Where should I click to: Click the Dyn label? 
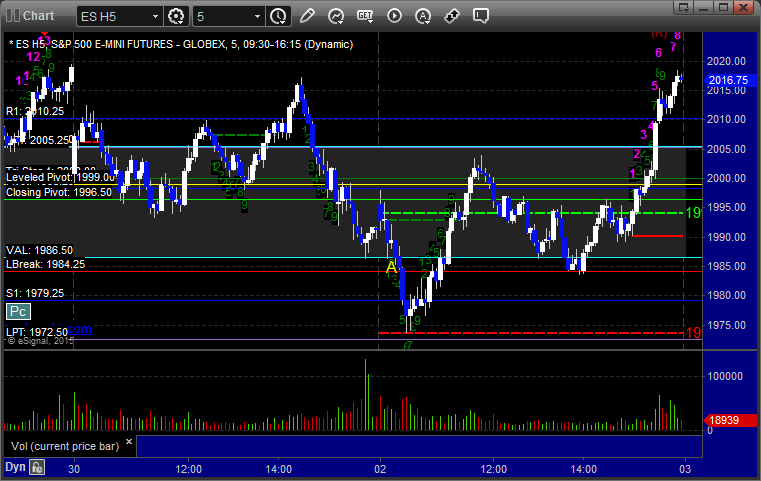15,467
